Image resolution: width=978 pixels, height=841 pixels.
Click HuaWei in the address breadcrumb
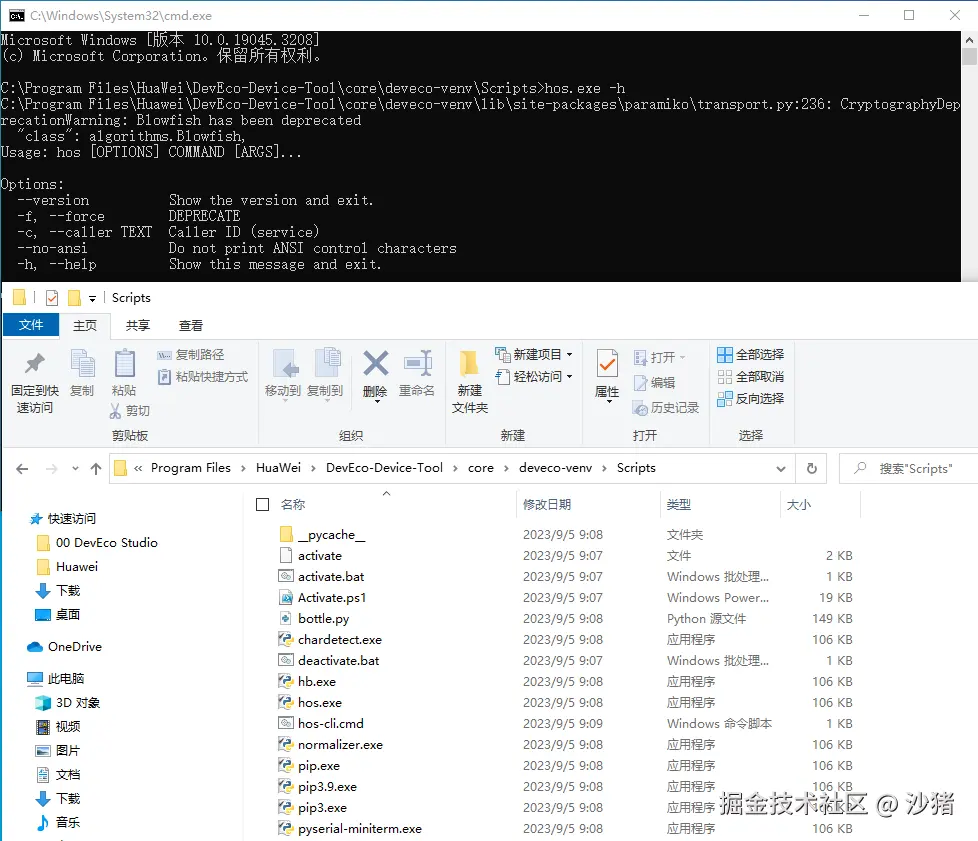(278, 468)
